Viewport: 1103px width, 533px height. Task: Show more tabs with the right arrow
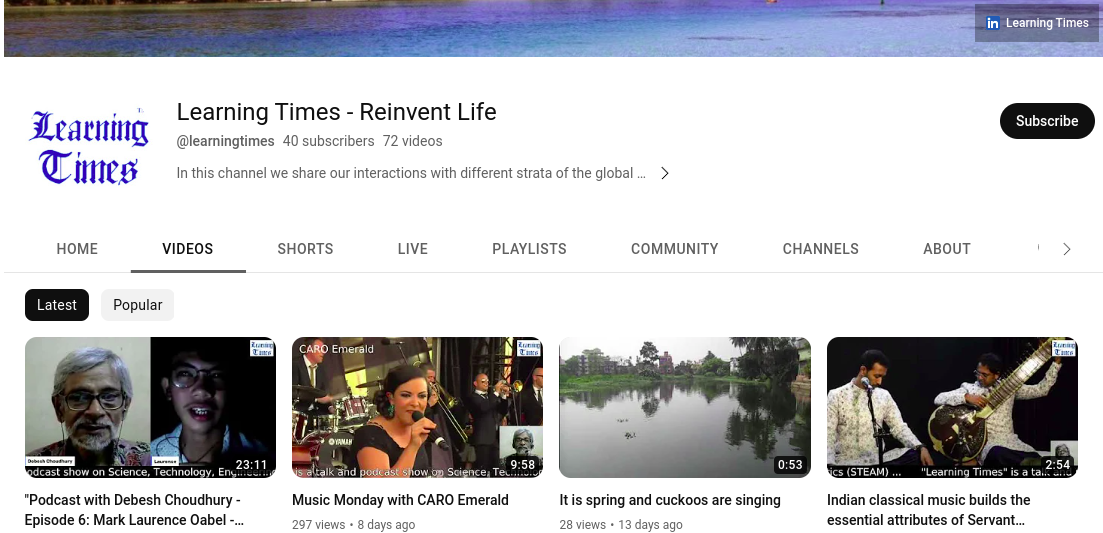[1066, 249]
